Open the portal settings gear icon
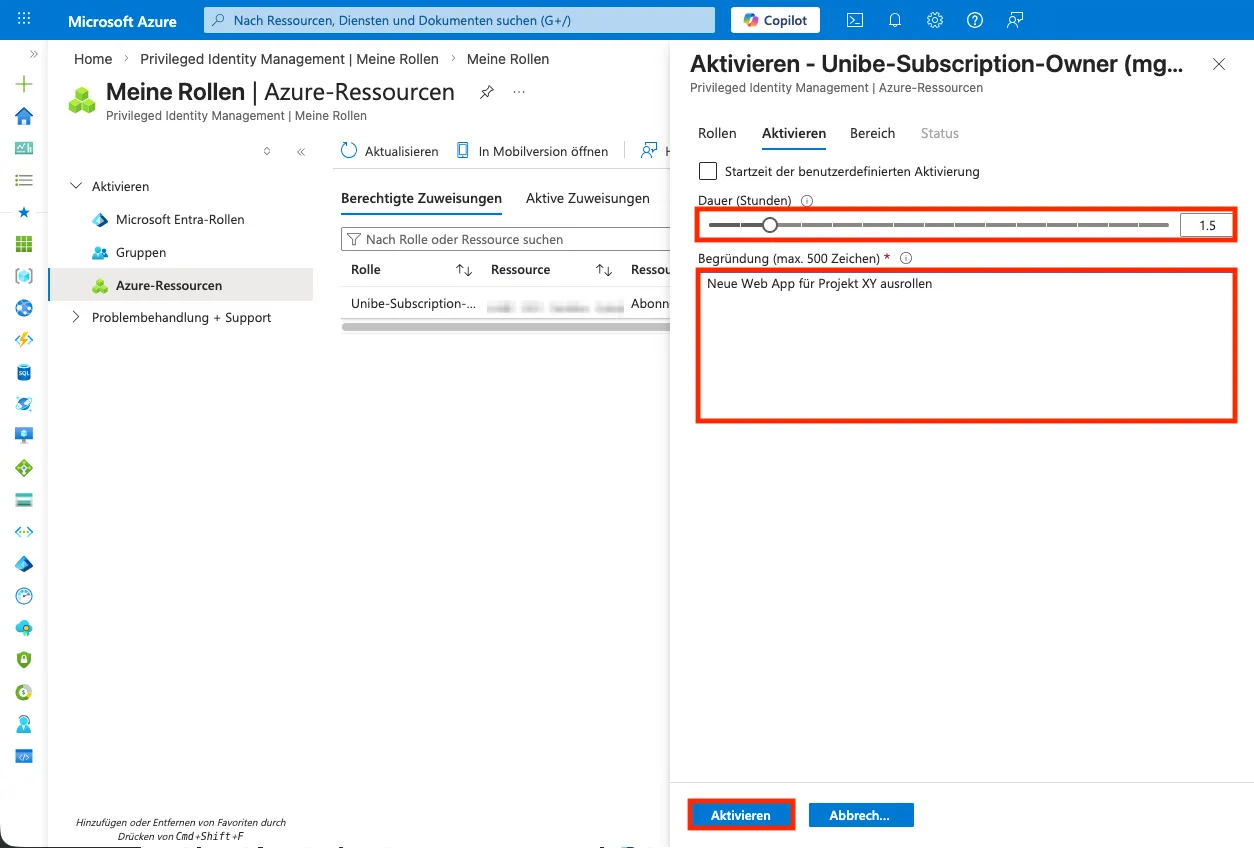This screenshot has height=848, width=1254. click(935, 20)
